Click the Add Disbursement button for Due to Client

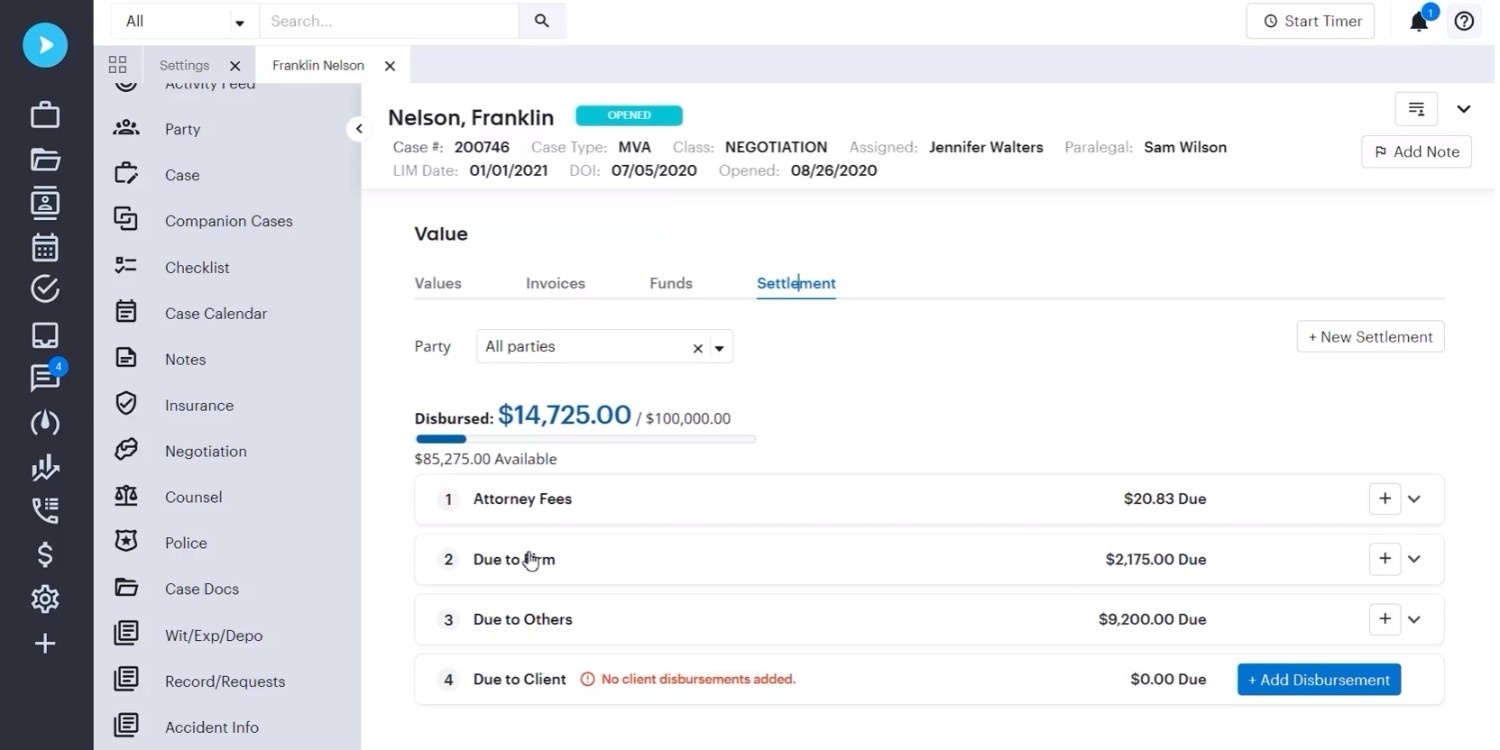tap(1318, 679)
